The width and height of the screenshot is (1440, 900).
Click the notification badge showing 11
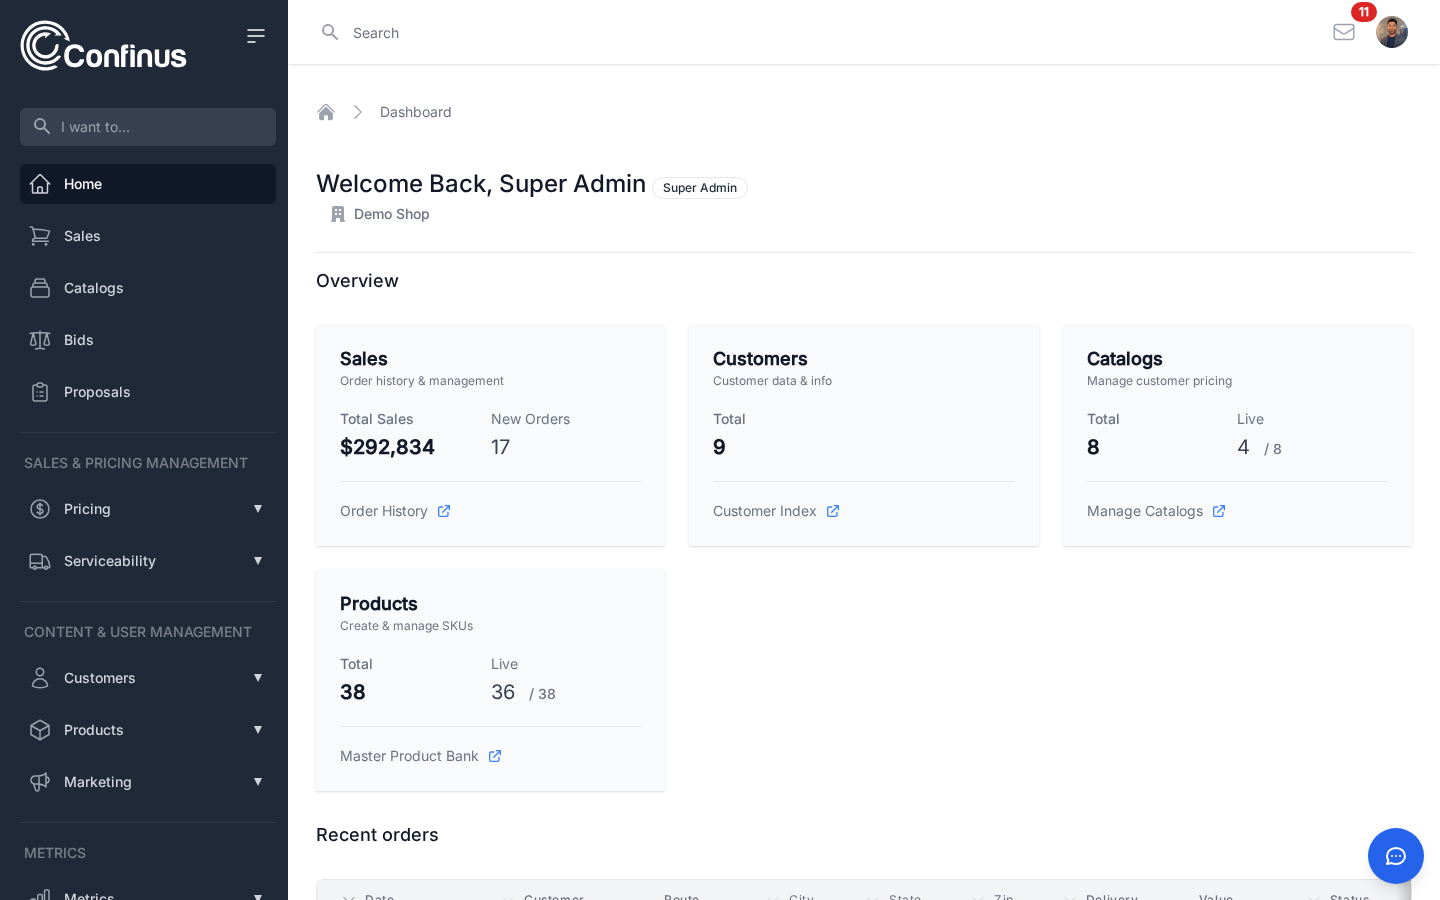(1364, 12)
